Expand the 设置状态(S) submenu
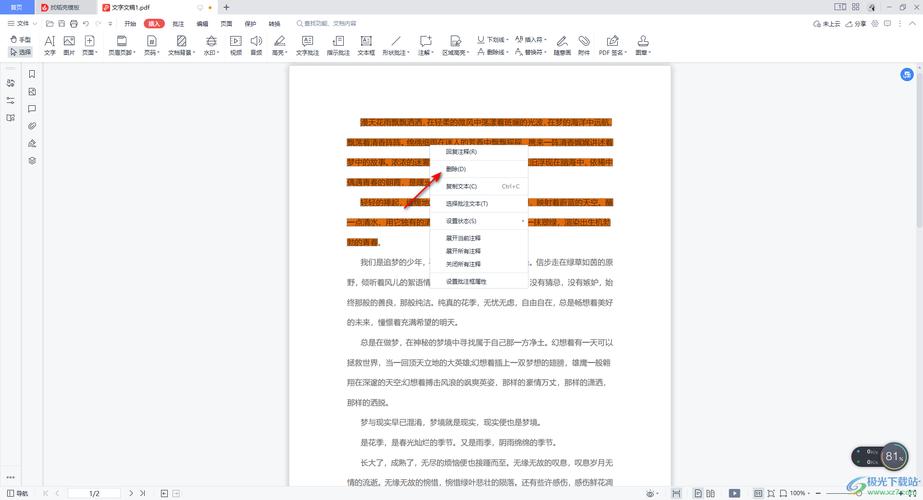The height and width of the screenshot is (500, 923). point(462,221)
